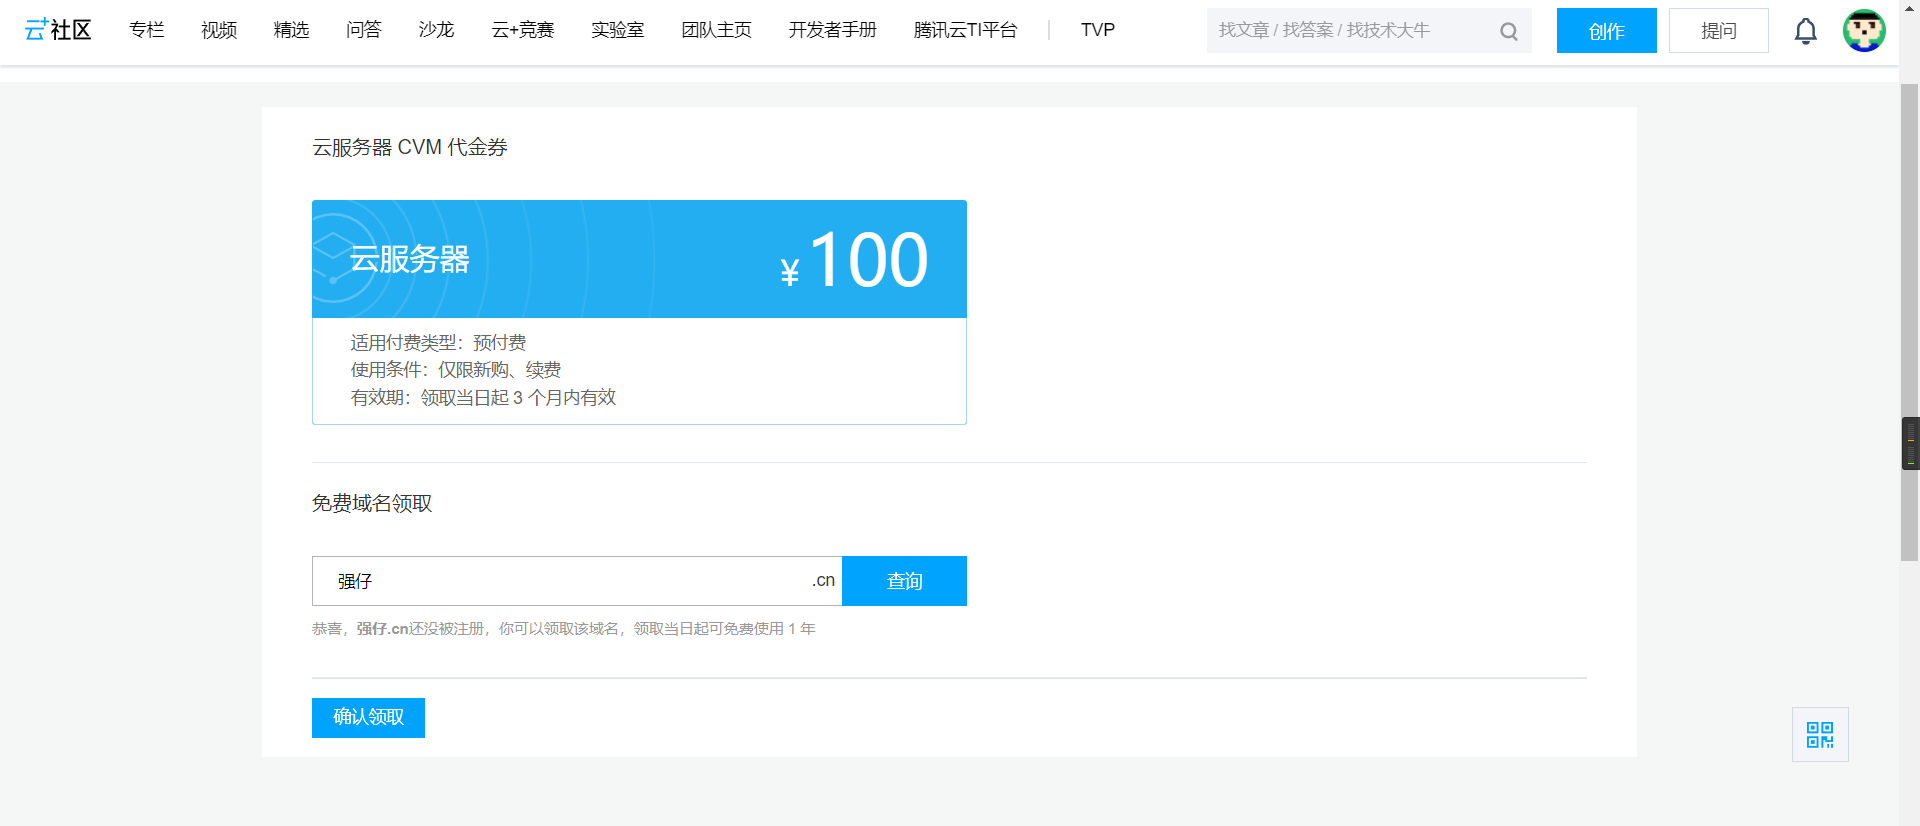Open the TVP link
The height and width of the screenshot is (826, 1920).
[1097, 30]
